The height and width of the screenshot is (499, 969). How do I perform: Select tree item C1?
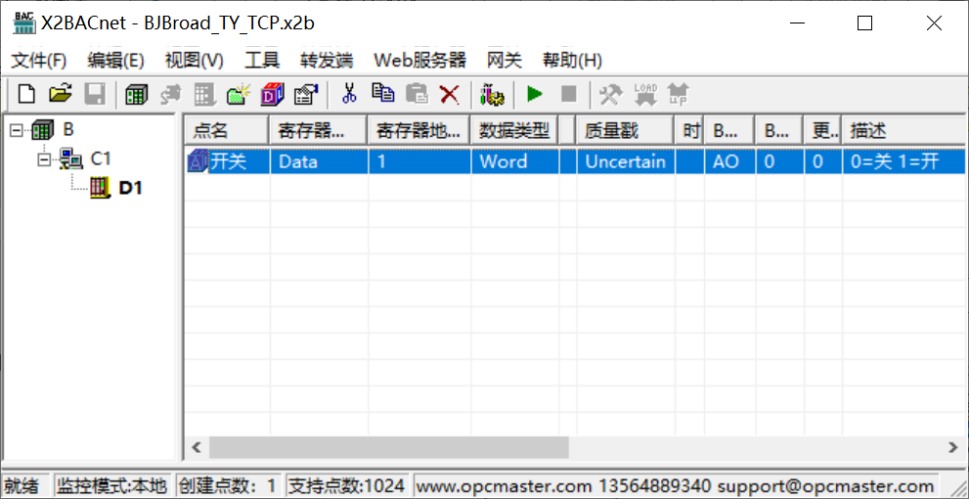coord(101,159)
